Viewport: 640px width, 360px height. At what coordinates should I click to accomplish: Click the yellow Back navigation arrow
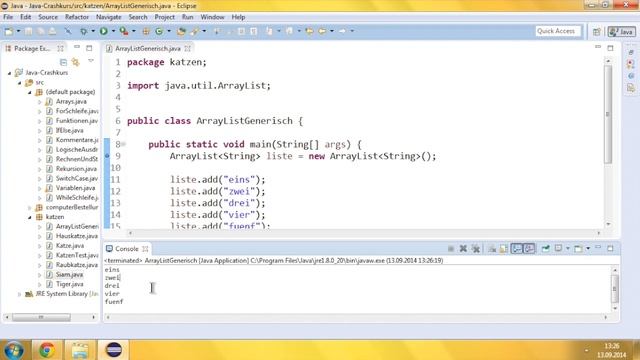pyautogui.click(x=322, y=31)
